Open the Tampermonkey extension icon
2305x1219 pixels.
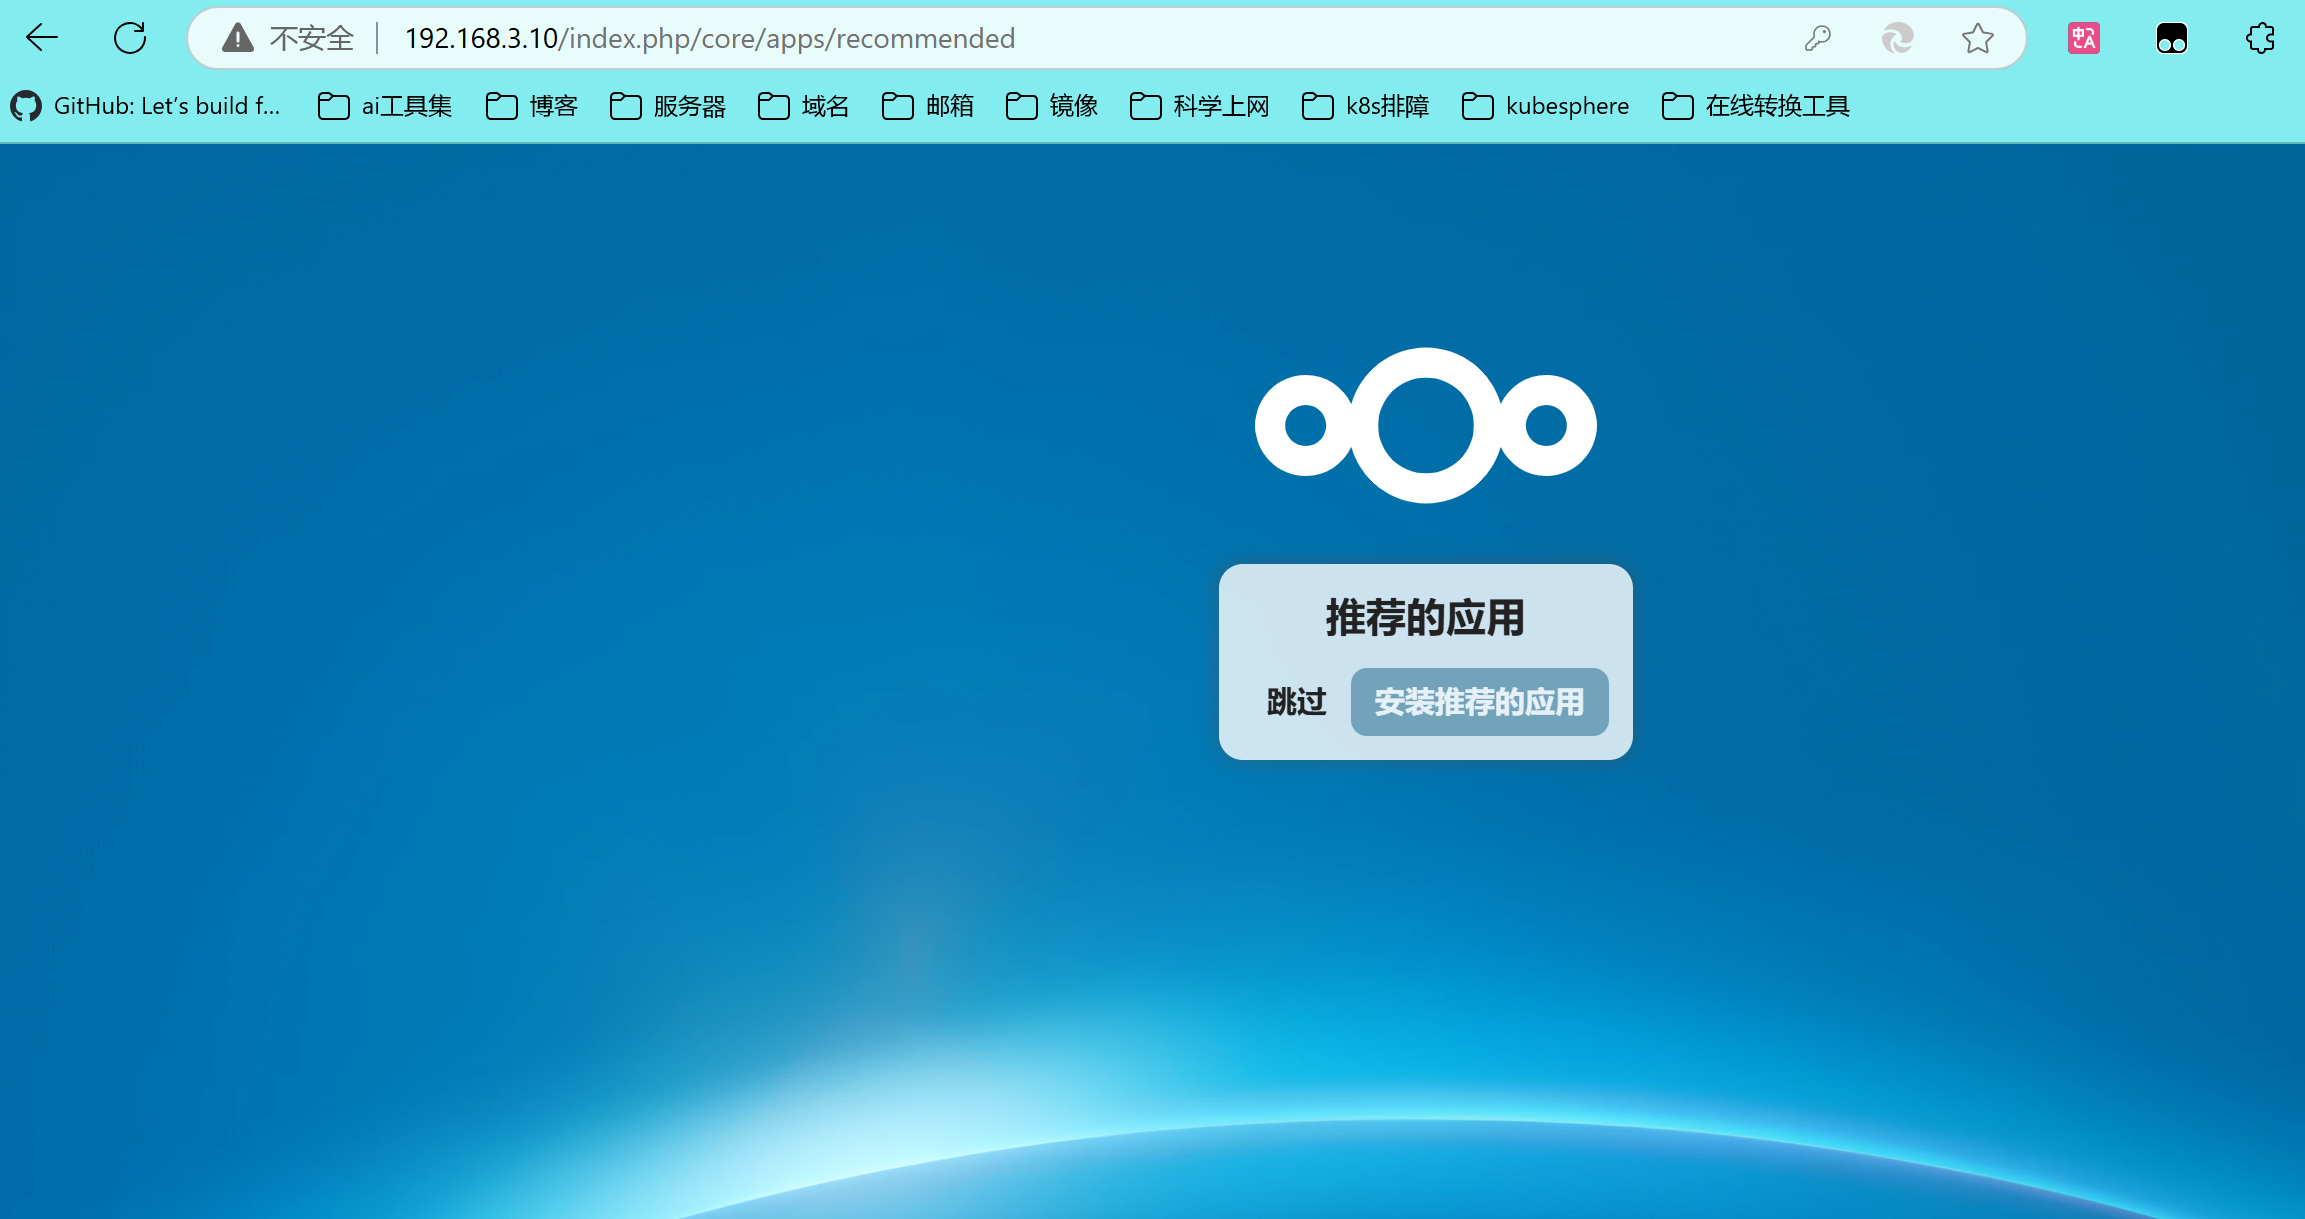tap(2172, 38)
